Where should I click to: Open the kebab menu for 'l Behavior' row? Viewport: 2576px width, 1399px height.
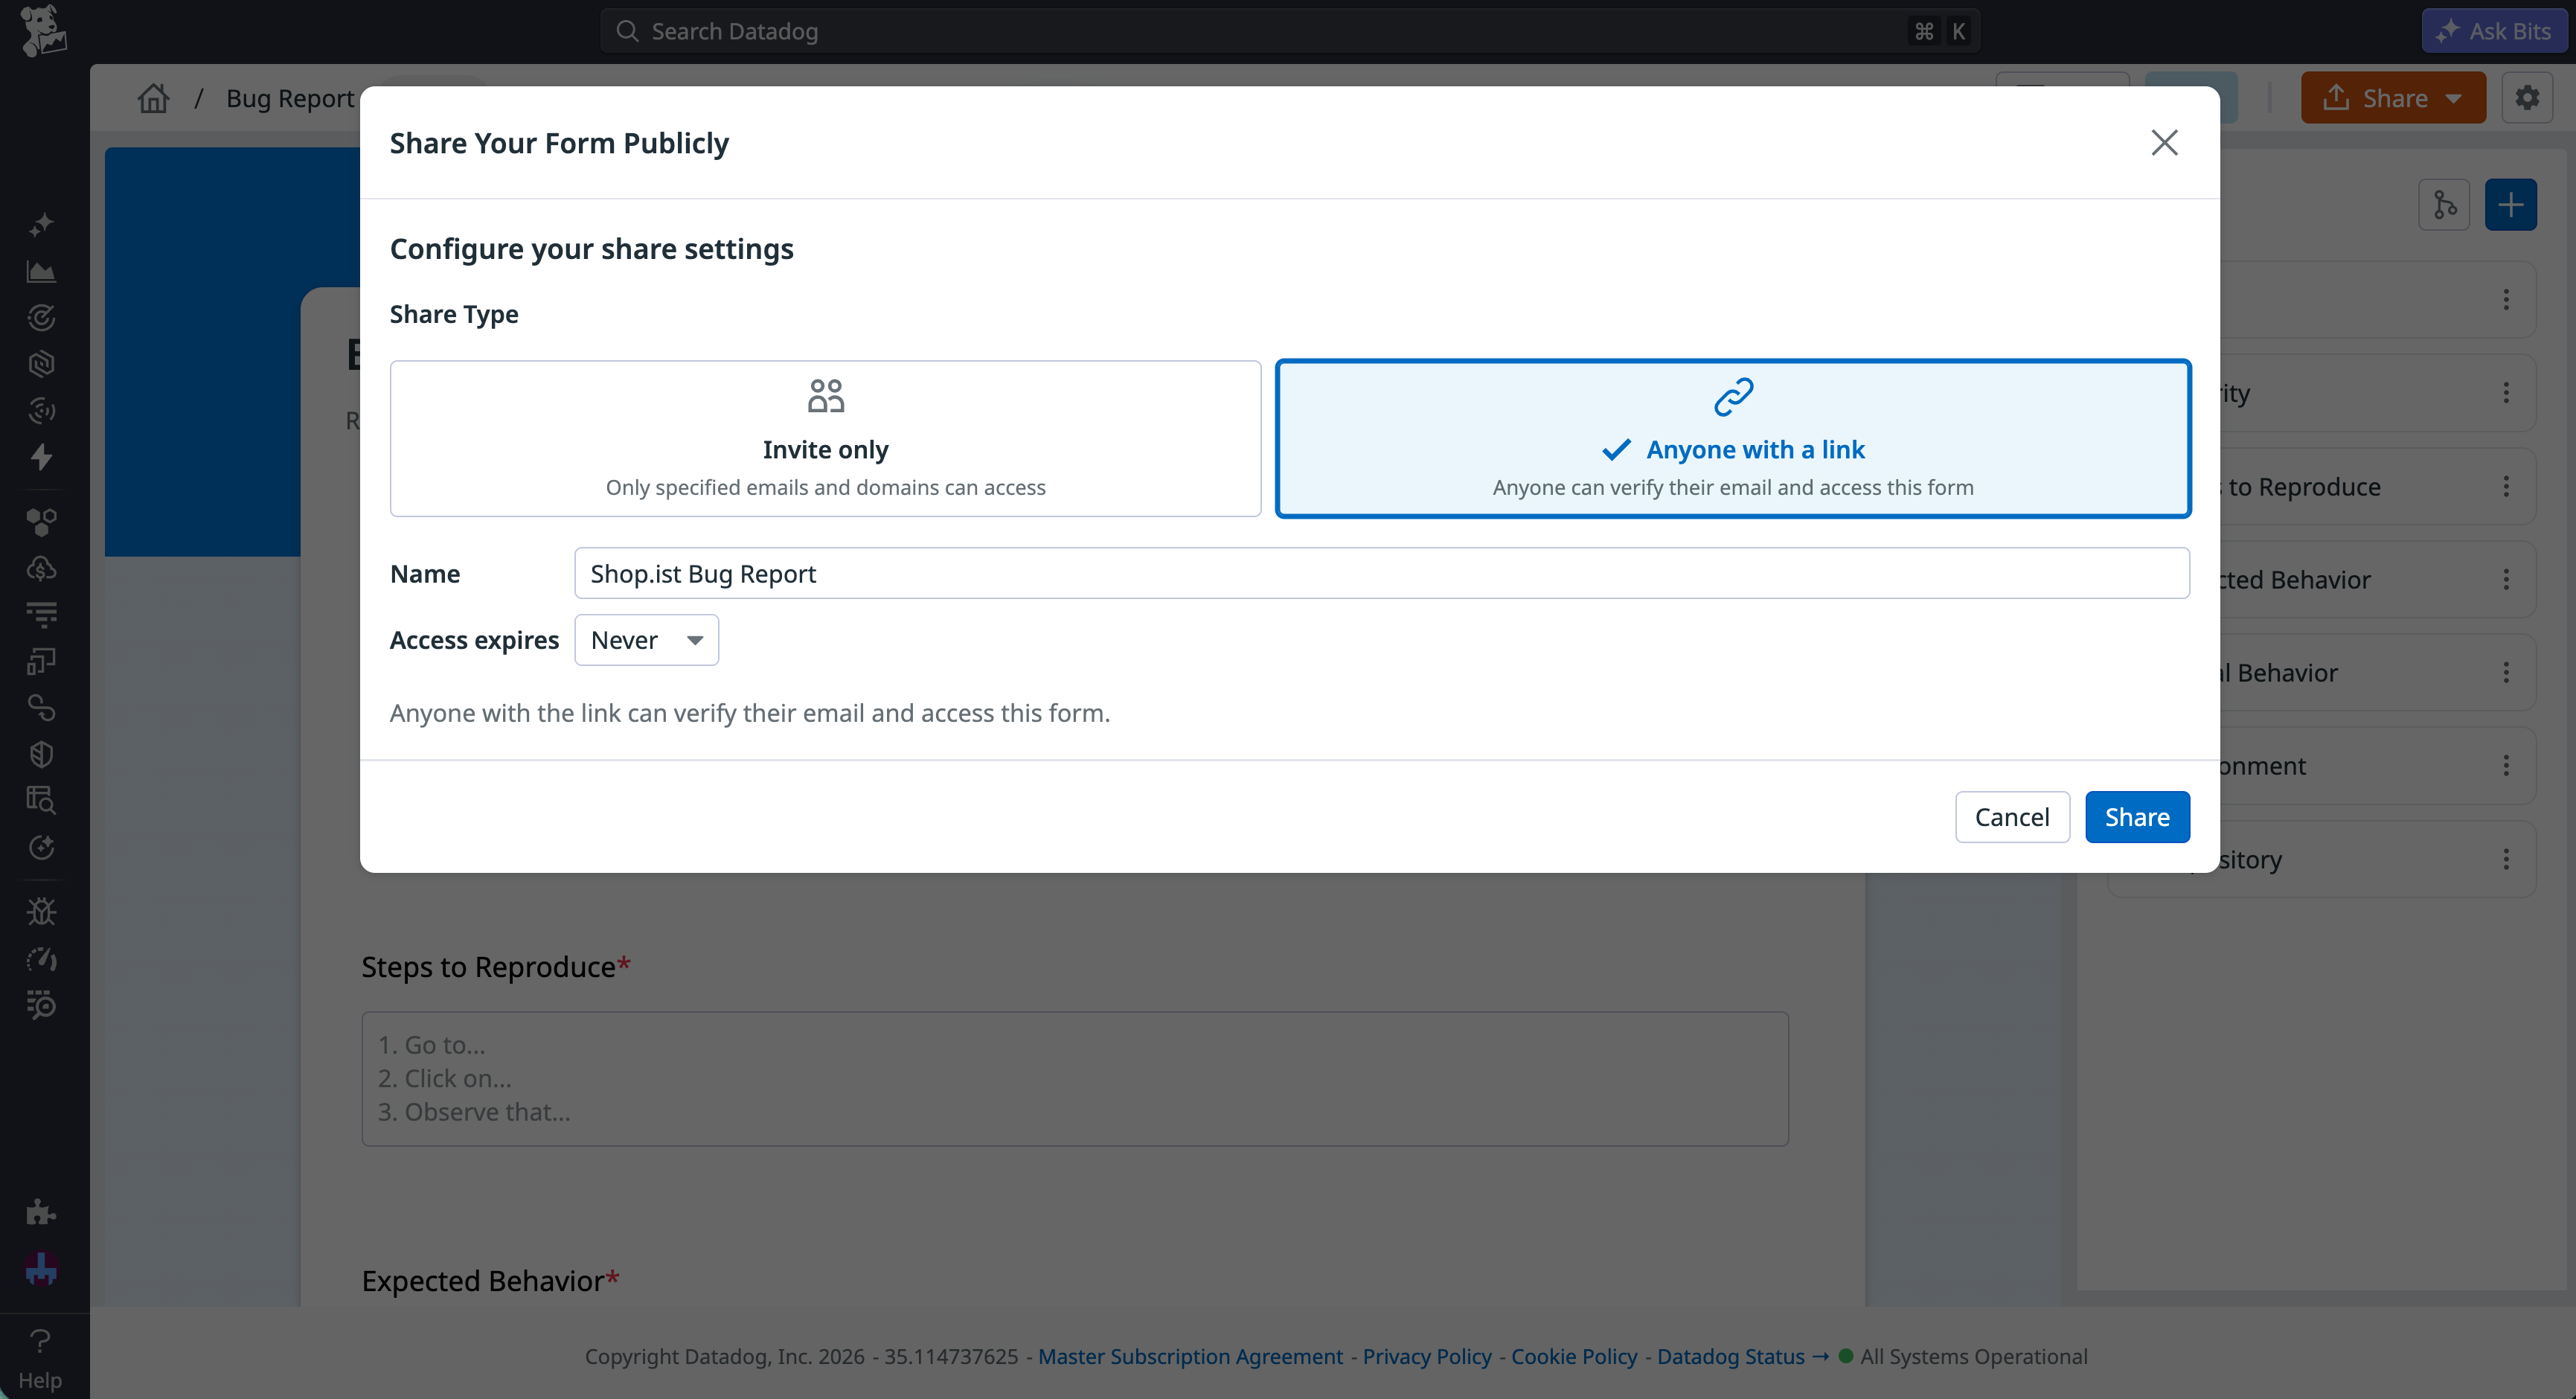pyautogui.click(x=2506, y=672)
